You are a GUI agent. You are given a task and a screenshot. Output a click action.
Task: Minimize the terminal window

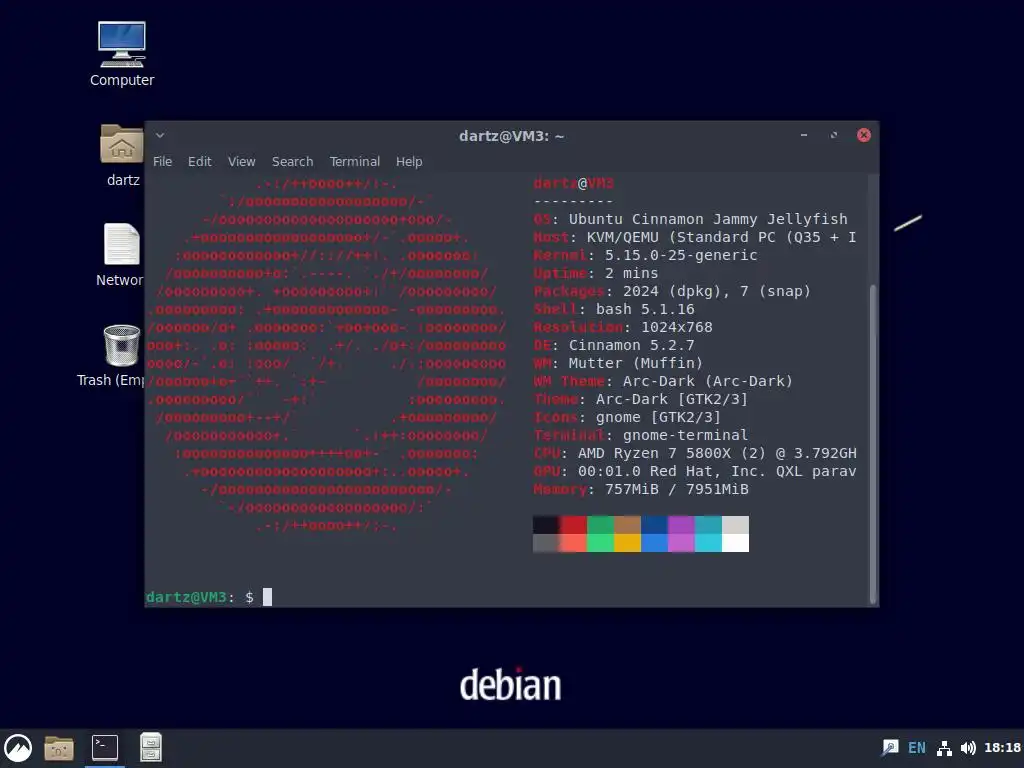coord(804,135)
